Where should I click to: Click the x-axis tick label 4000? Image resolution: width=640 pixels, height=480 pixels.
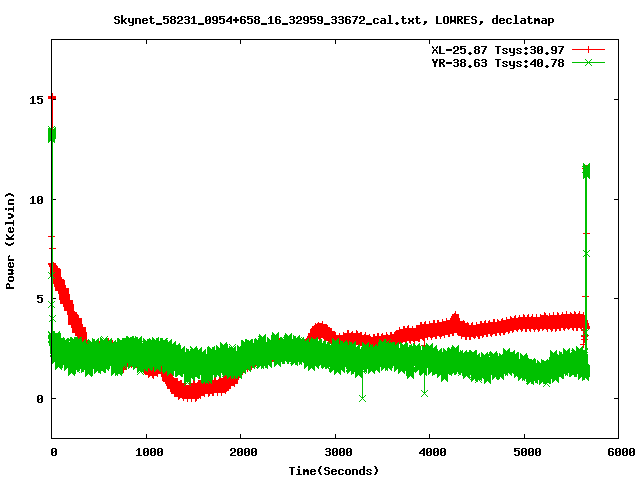(432, 452)
